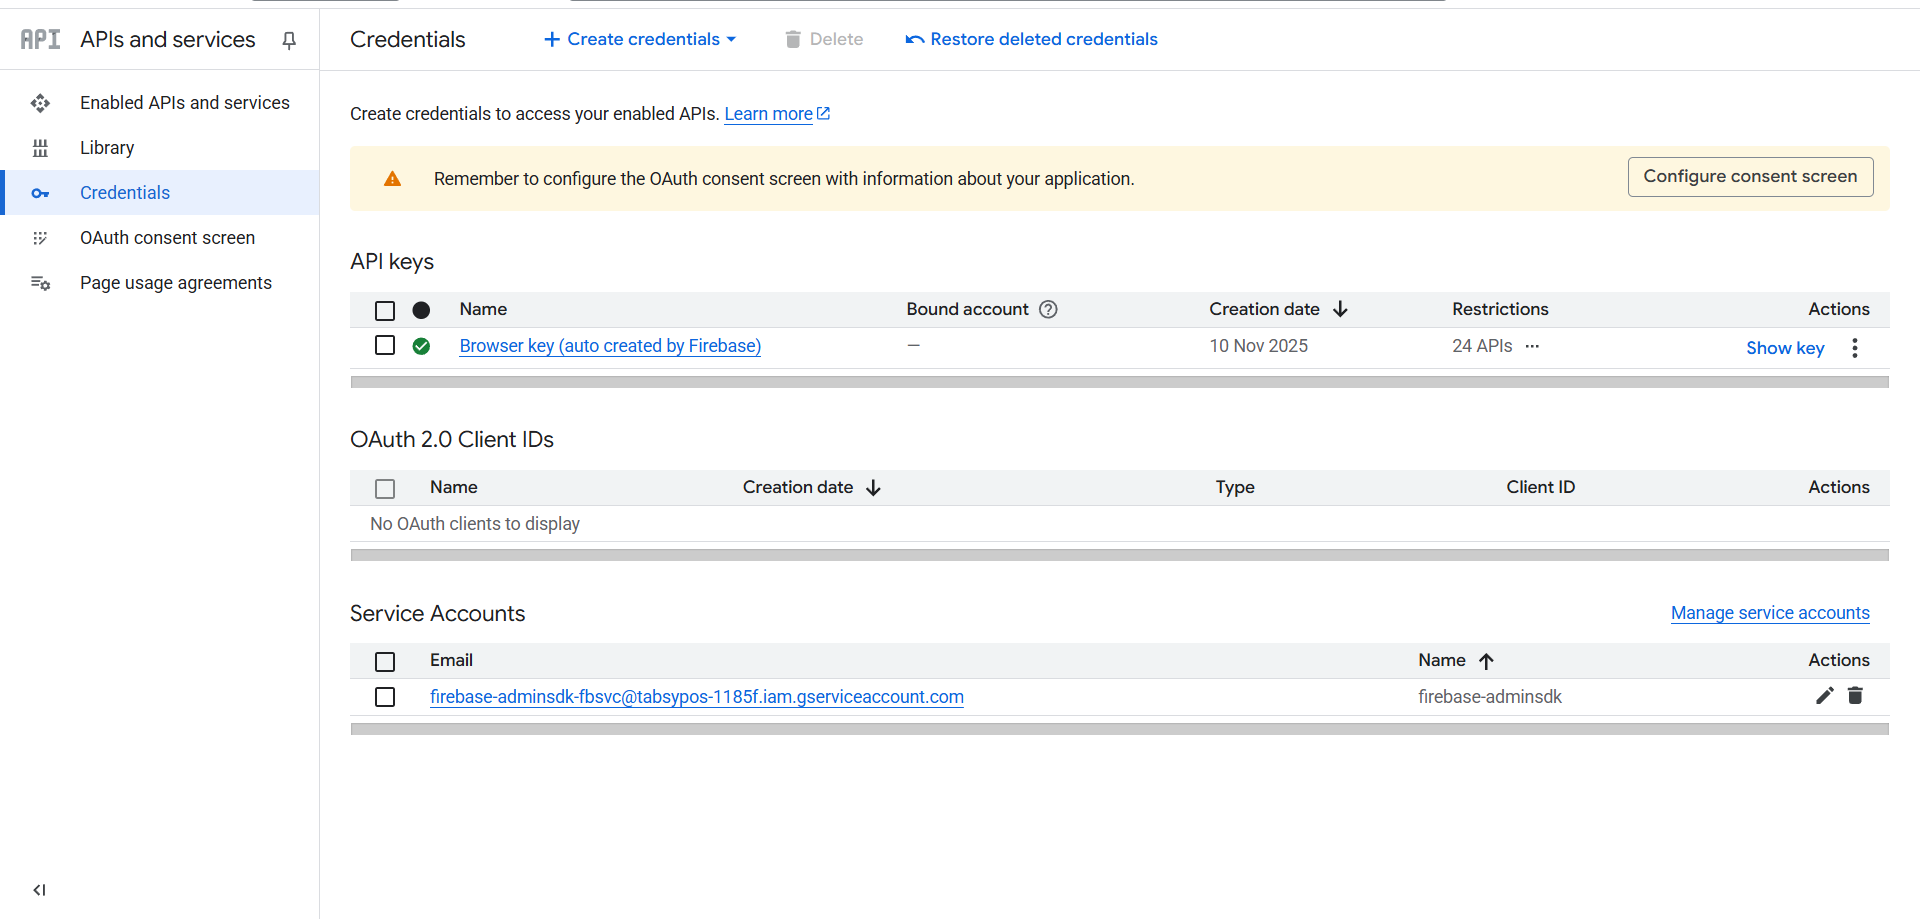Collapse the left navigation panel

point(39,890)
